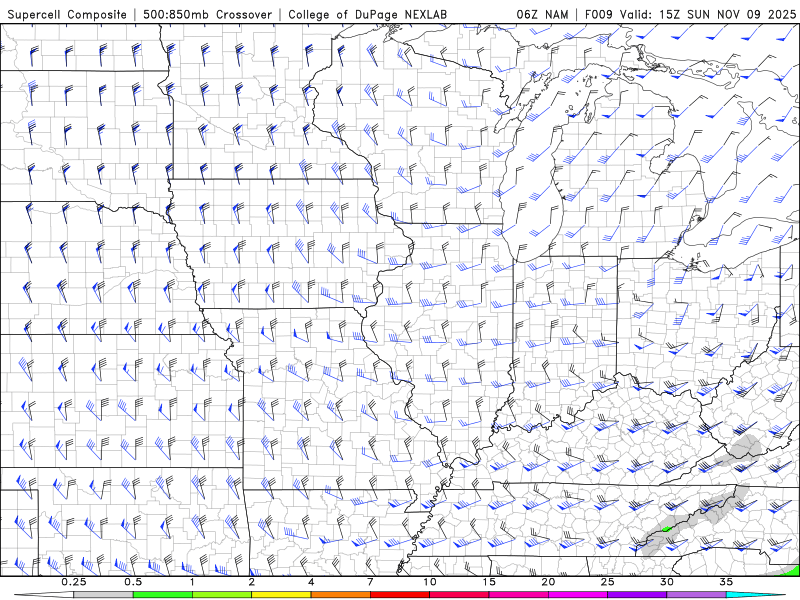Screen dimensions: 800x600
Task: Click the red 7–10 colorbar segment
Action: click(x=400, y=595)
